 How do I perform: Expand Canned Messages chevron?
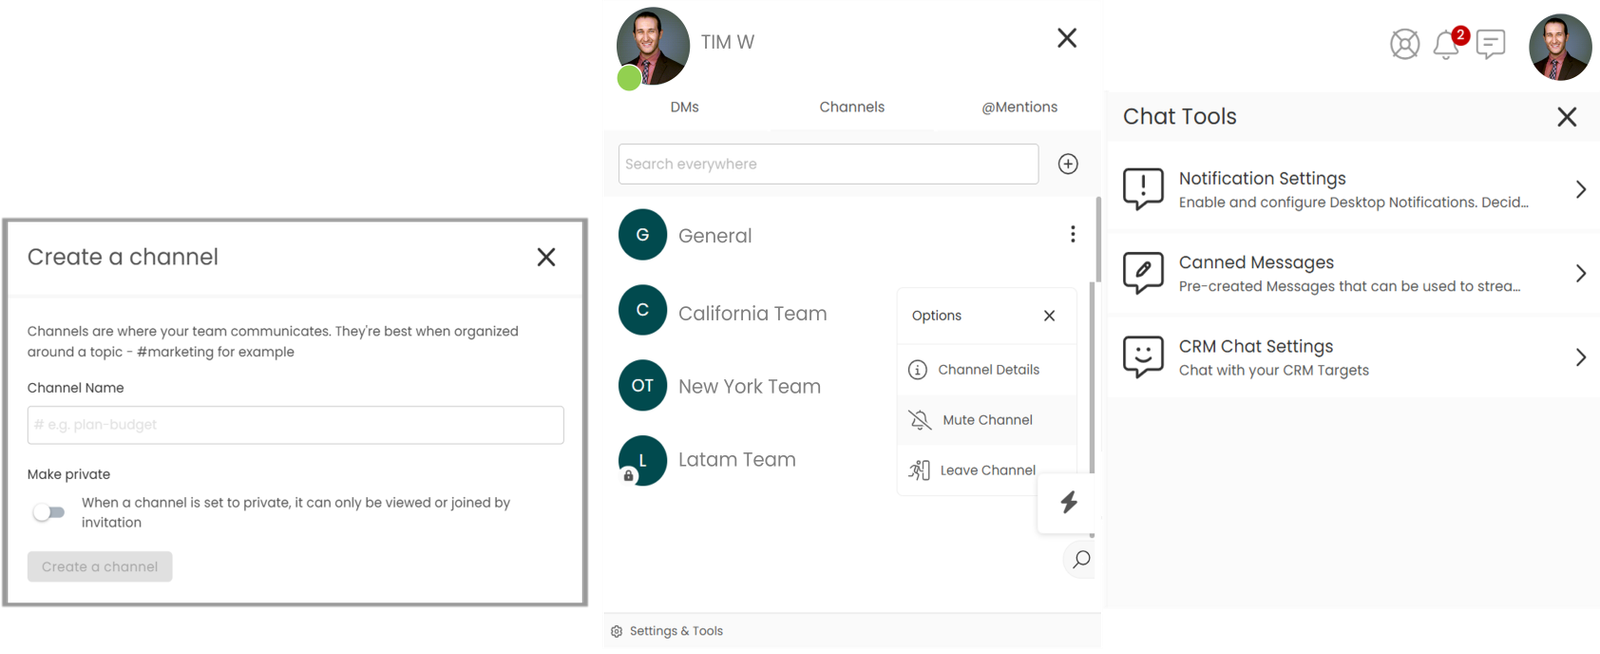pos(1580,273)
